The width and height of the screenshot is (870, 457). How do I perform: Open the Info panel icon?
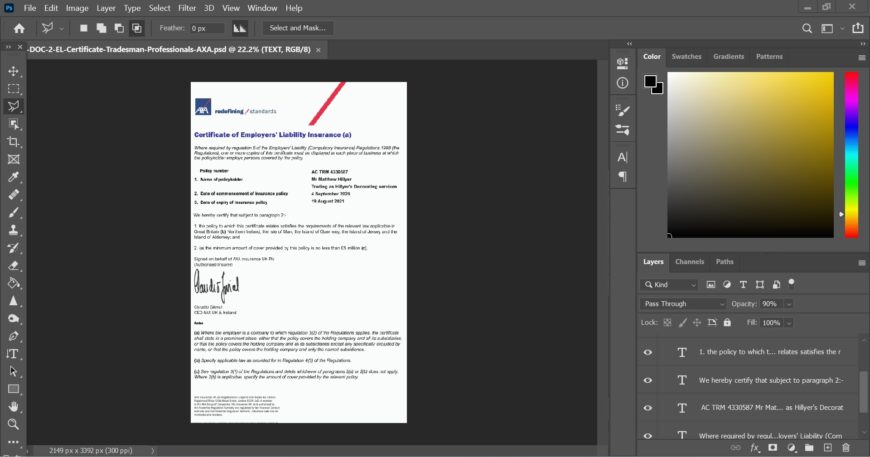click(623, 83)
